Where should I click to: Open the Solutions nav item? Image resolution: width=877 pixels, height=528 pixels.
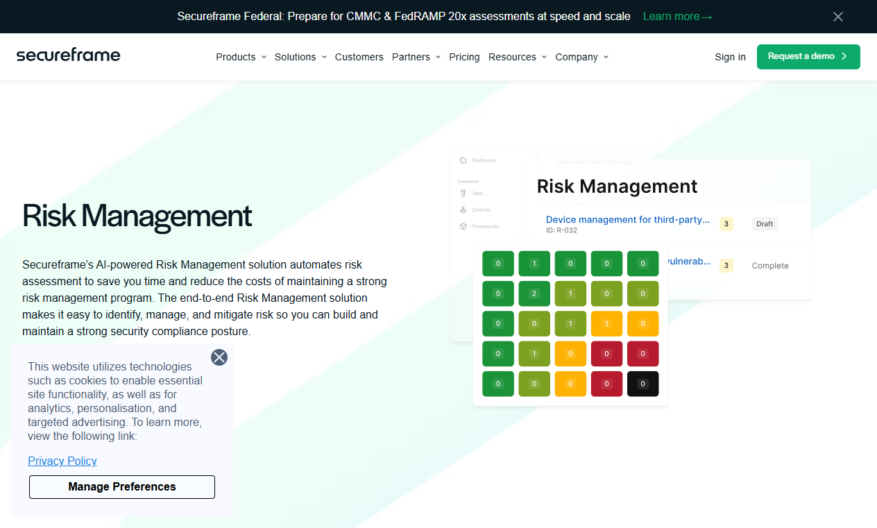pyautogui.click(x=295, y=57)
